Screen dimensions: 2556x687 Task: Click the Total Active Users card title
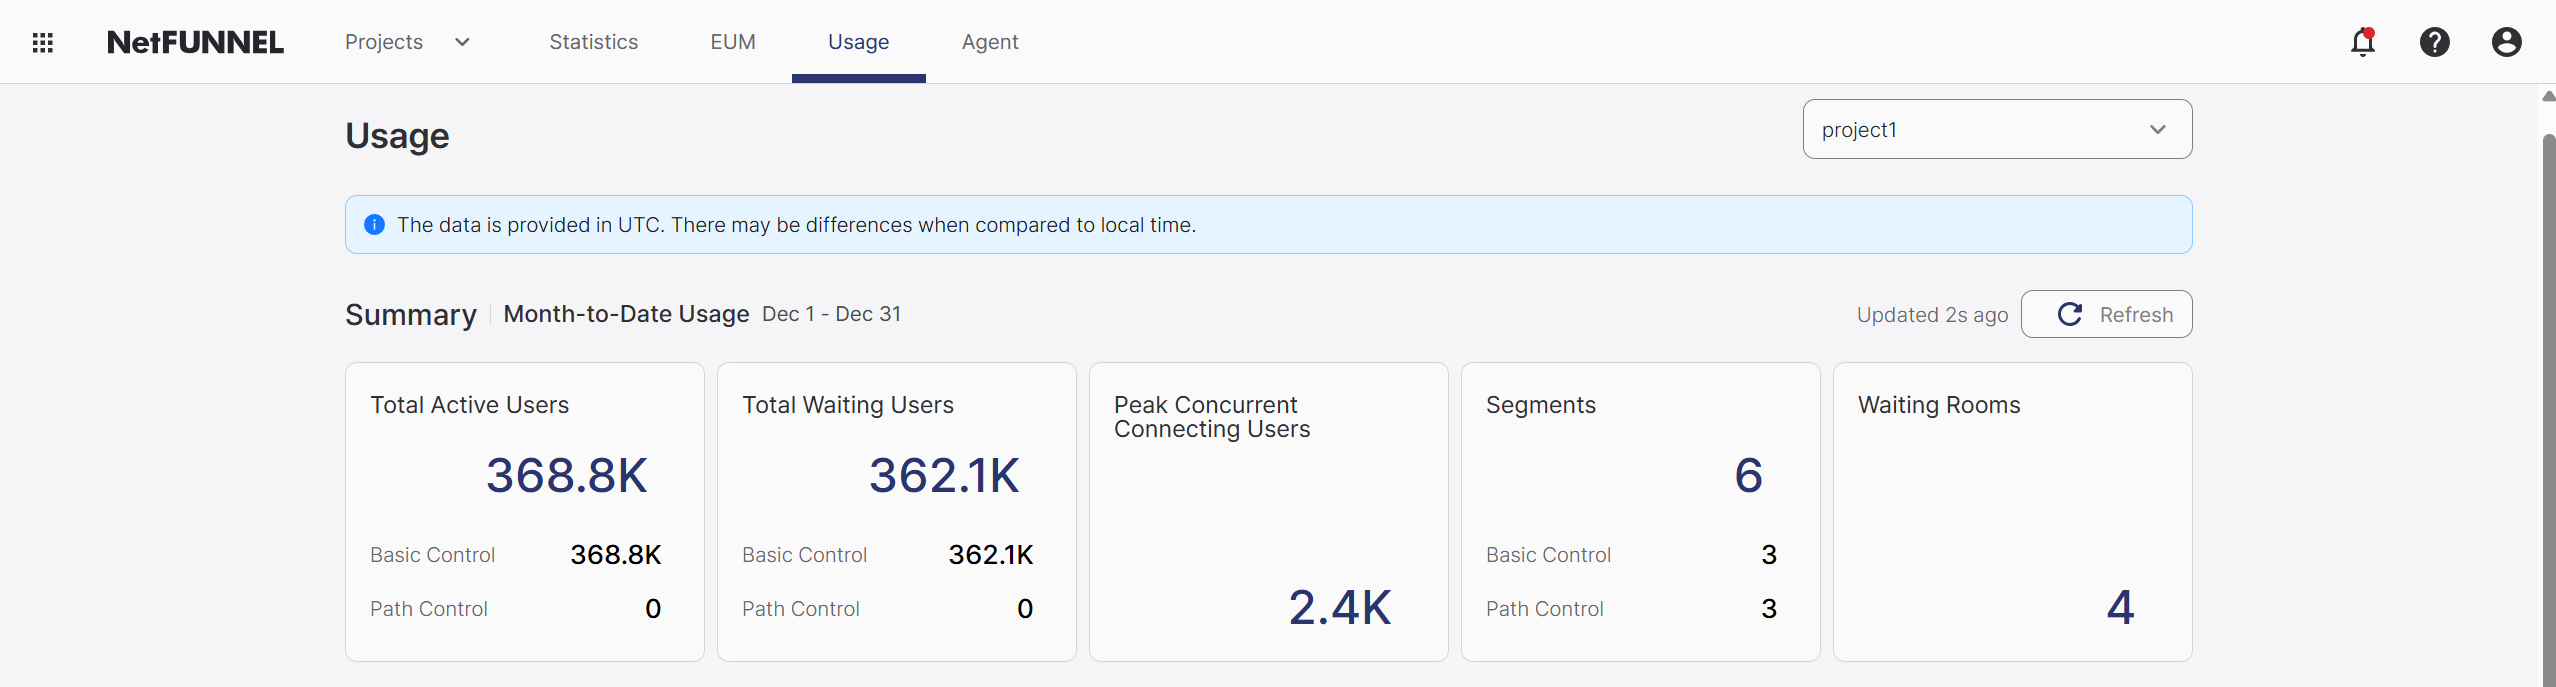(469, 405)
